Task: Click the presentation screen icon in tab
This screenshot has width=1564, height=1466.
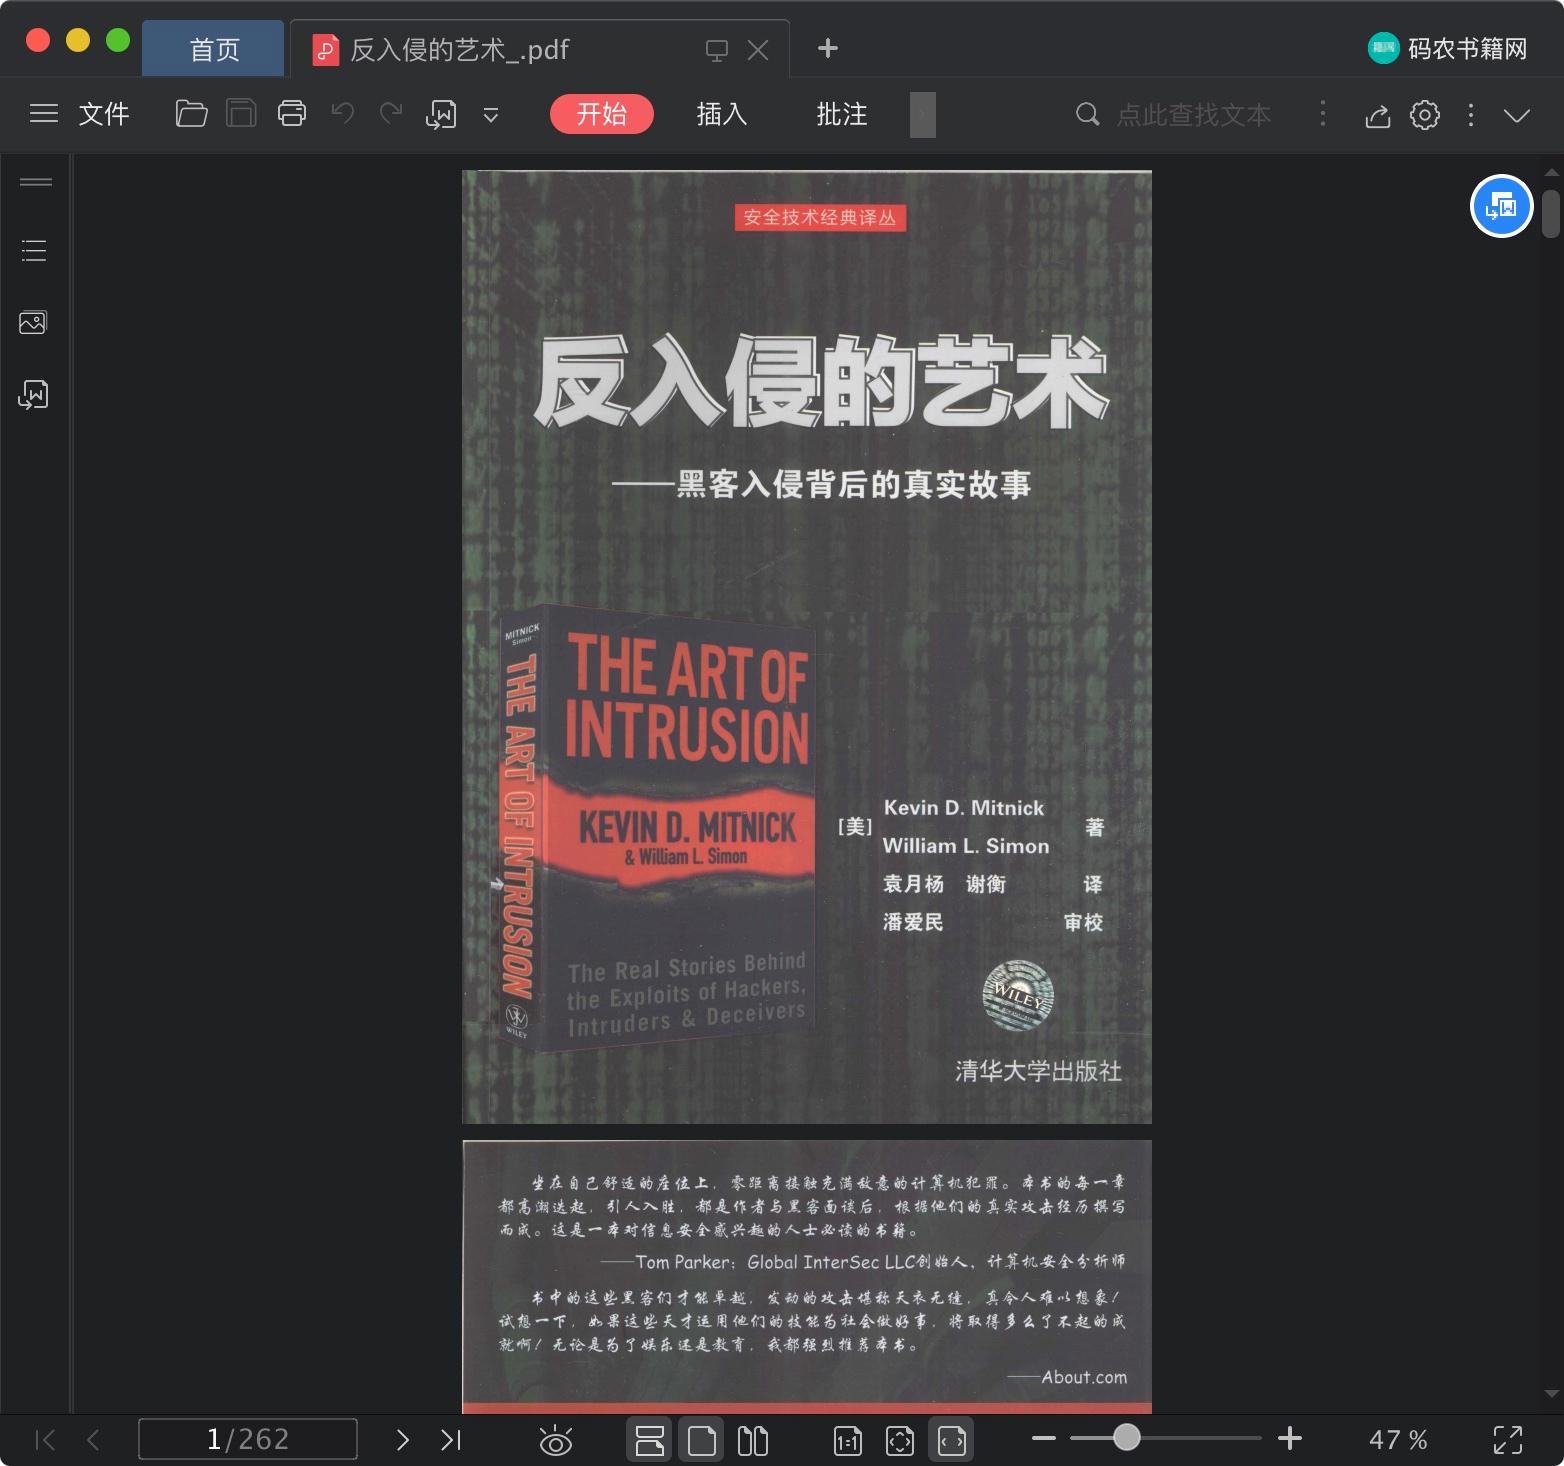Action: (x=716, y=50)
